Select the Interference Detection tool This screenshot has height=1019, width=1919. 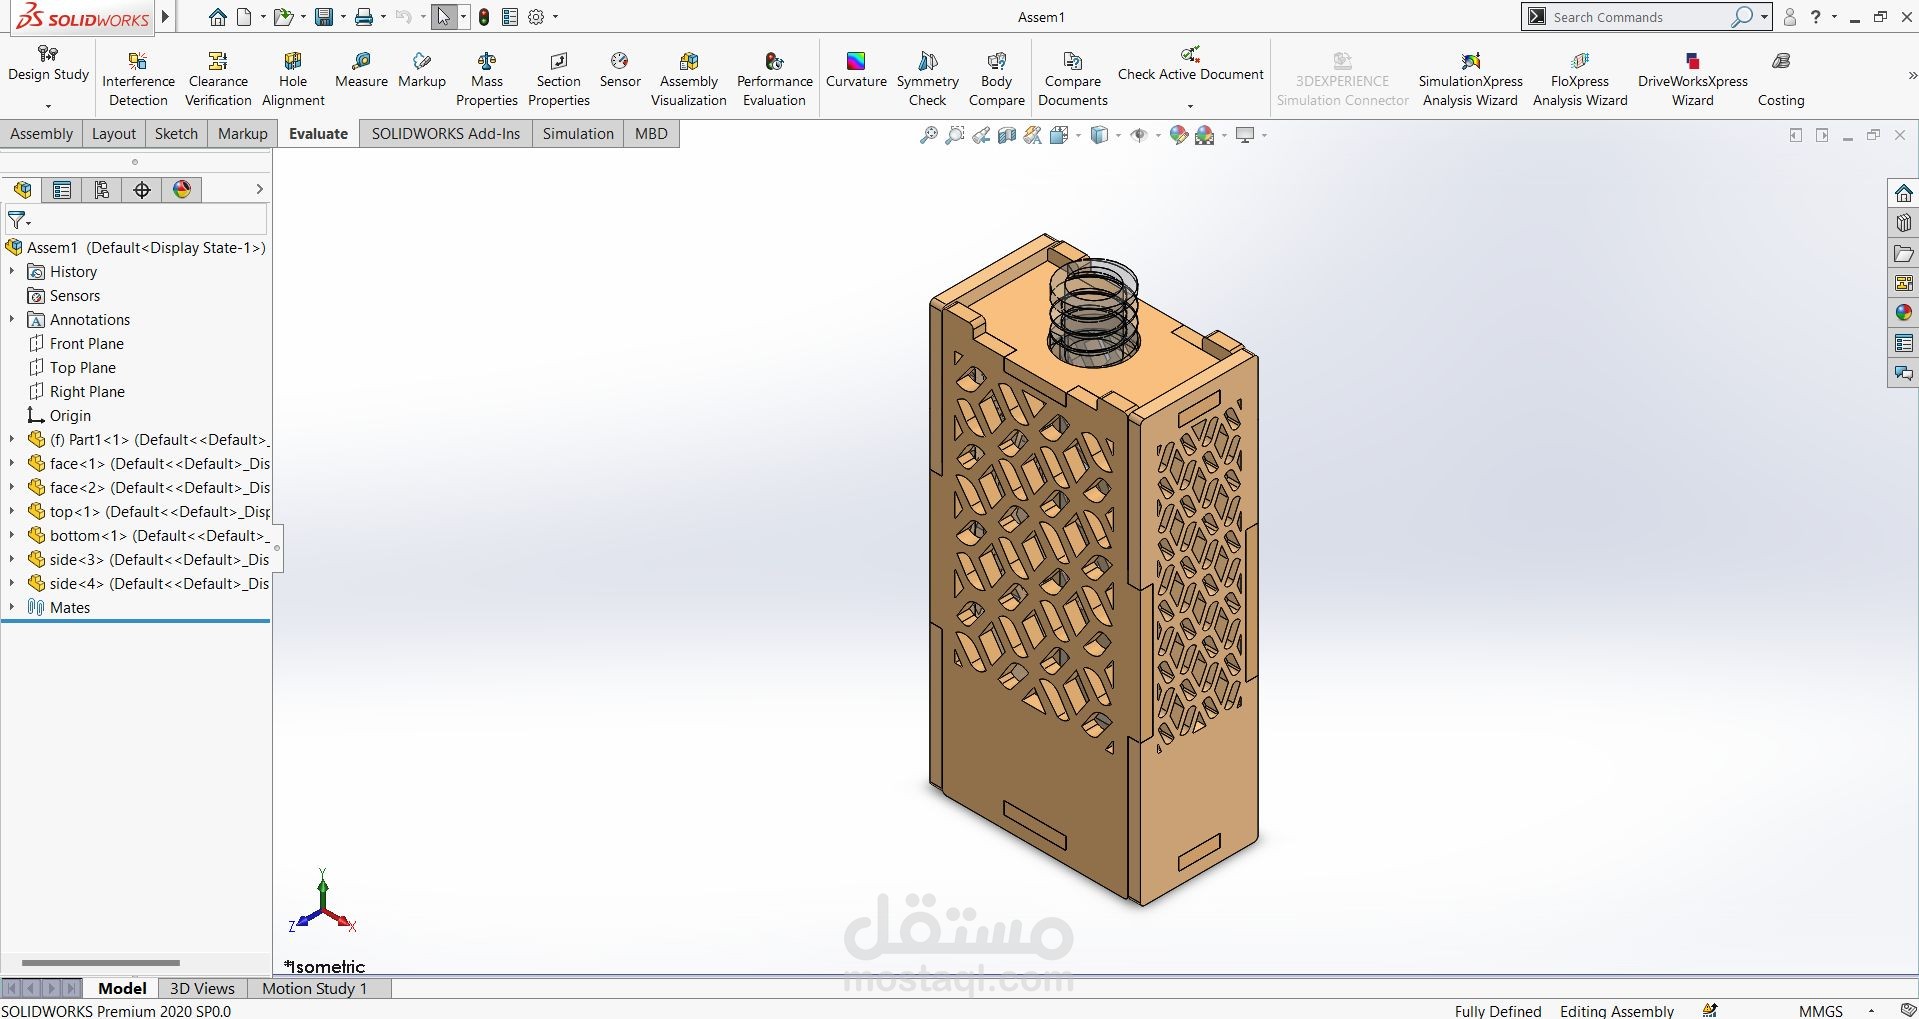pyautogui.click(x=137, y=75)
